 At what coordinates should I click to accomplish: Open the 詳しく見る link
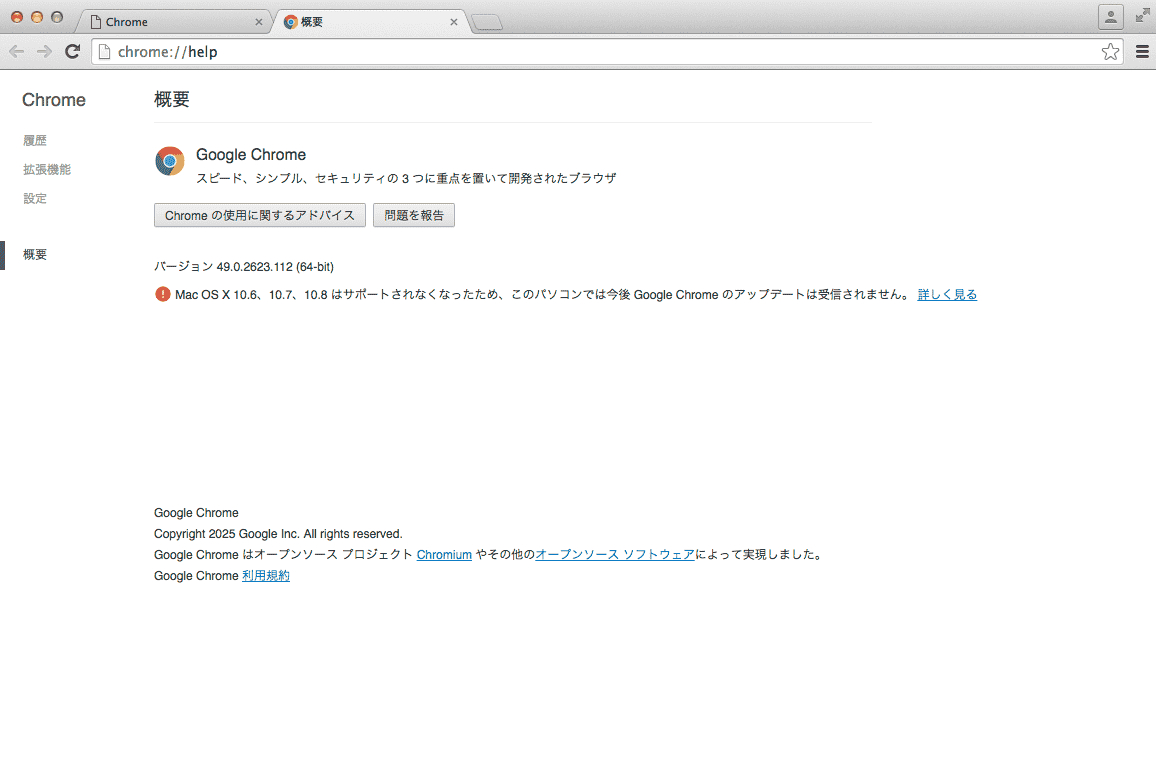pos(947,294)
